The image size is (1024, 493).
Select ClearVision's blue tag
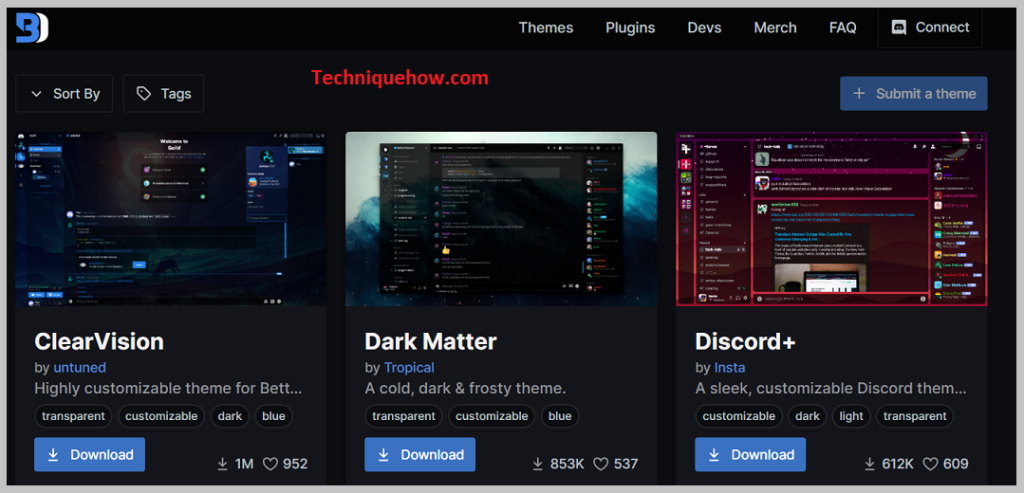point(274,416)
